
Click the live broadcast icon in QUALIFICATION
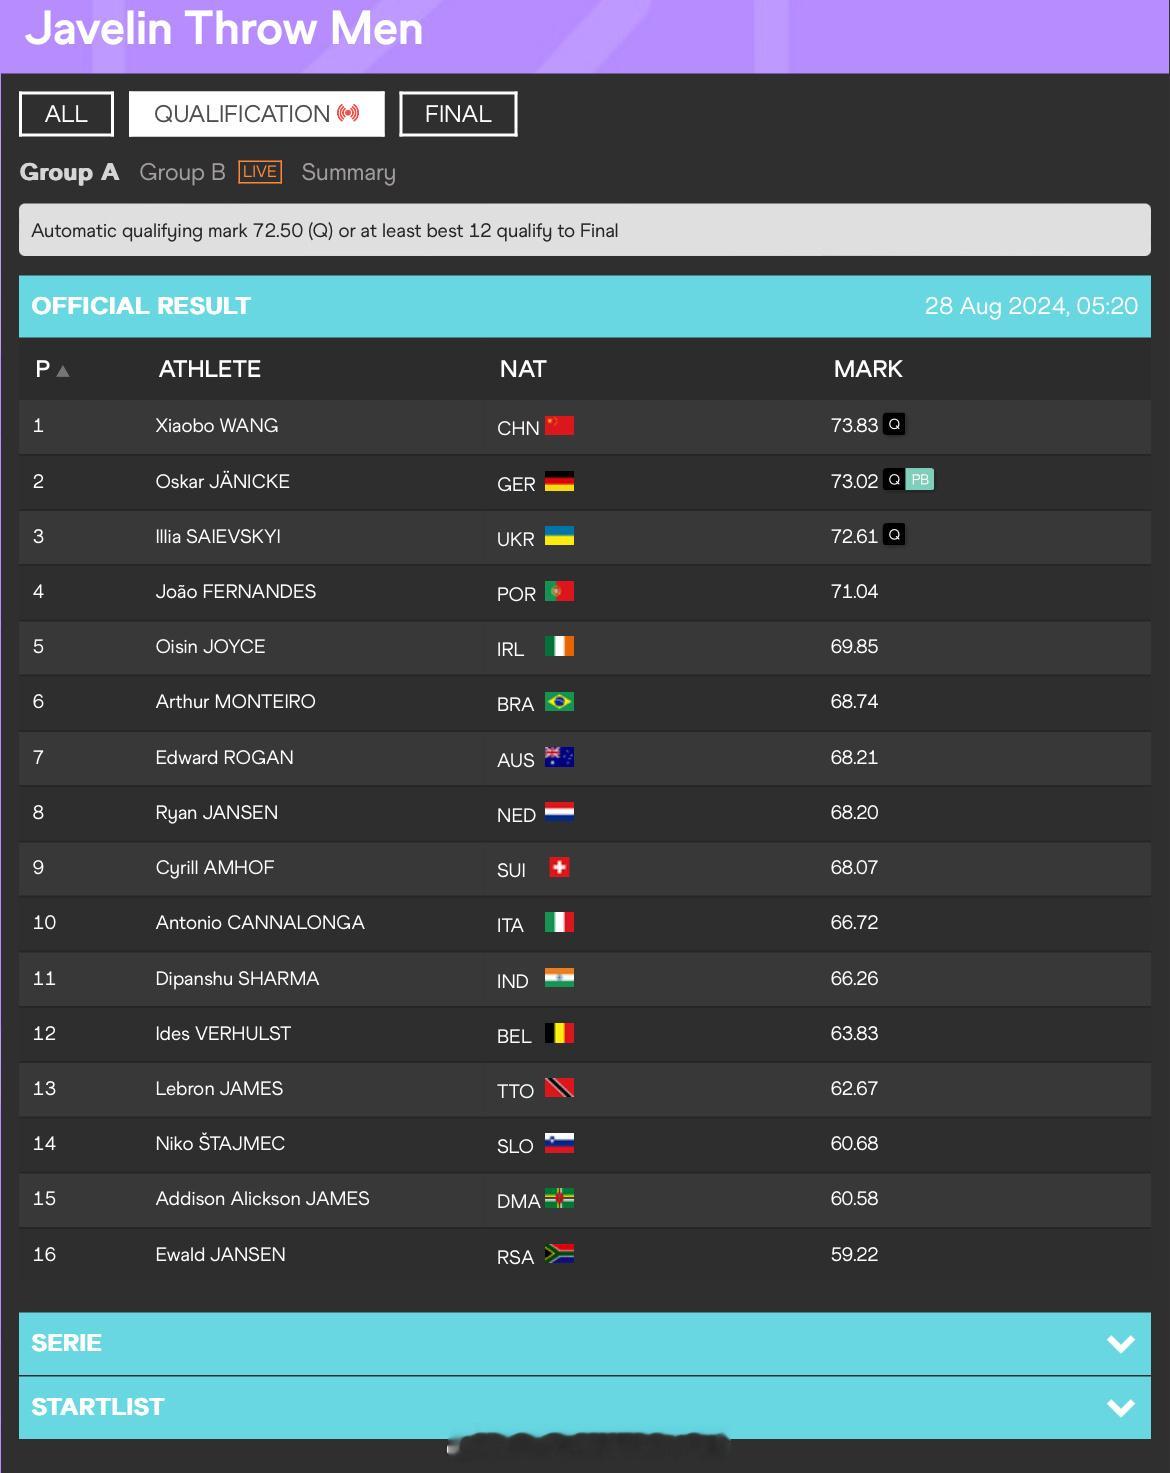348,113
